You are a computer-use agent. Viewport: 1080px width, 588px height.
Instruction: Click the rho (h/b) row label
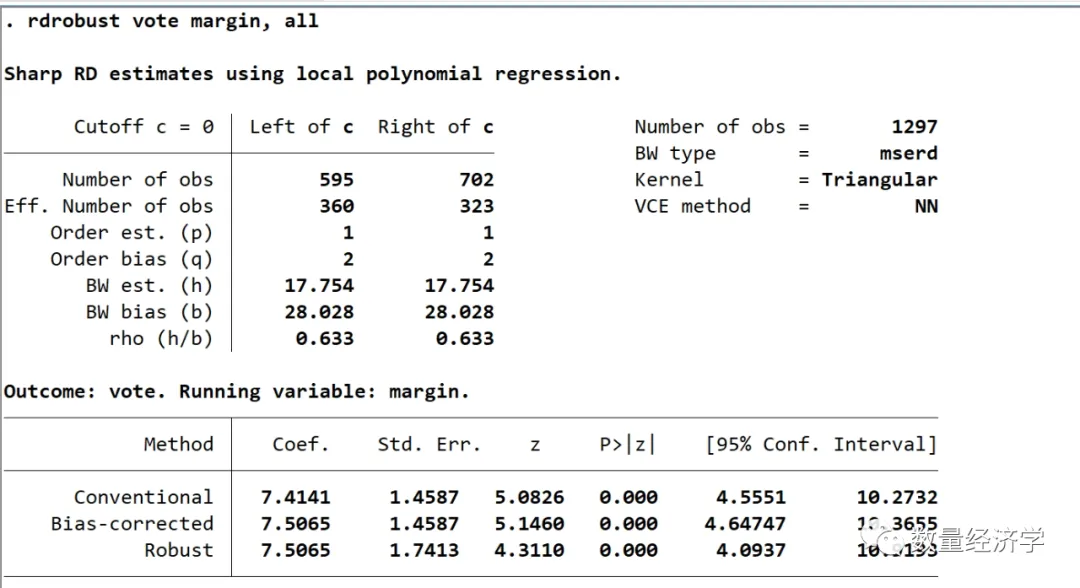tap(161, 338)
